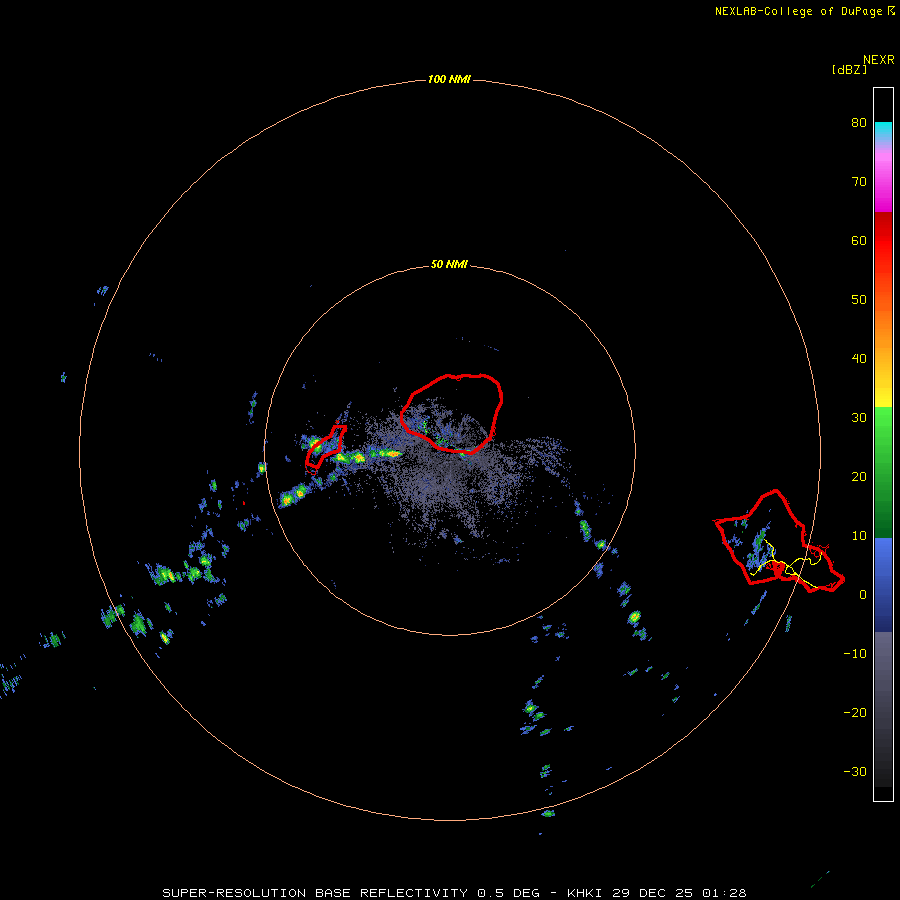Click the 0 value on the dBZ scale
900x900 pixels.
[863, 595]
